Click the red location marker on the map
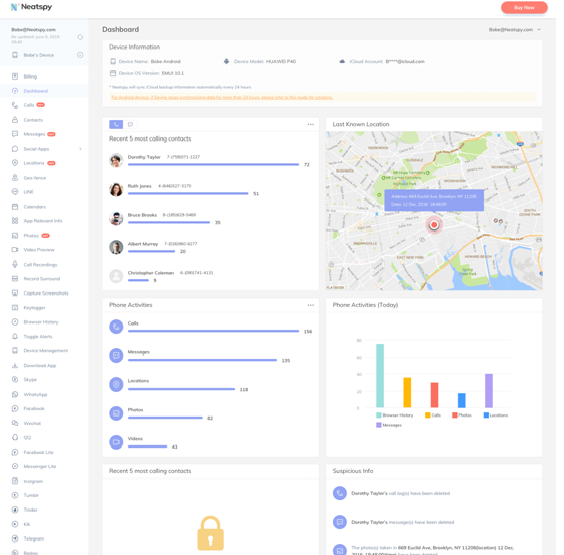 434,225
